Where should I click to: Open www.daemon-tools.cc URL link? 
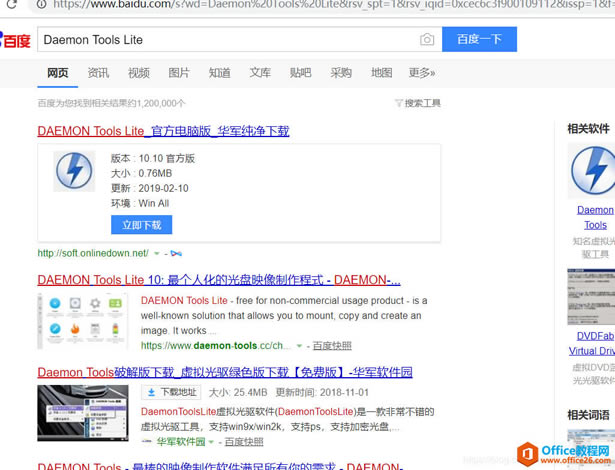click(x=216, y=346)
